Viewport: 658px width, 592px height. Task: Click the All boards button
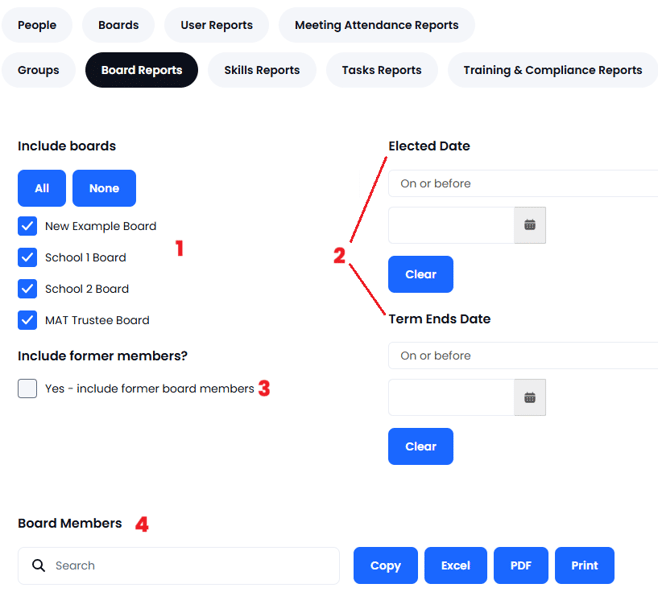pos(42,188)
